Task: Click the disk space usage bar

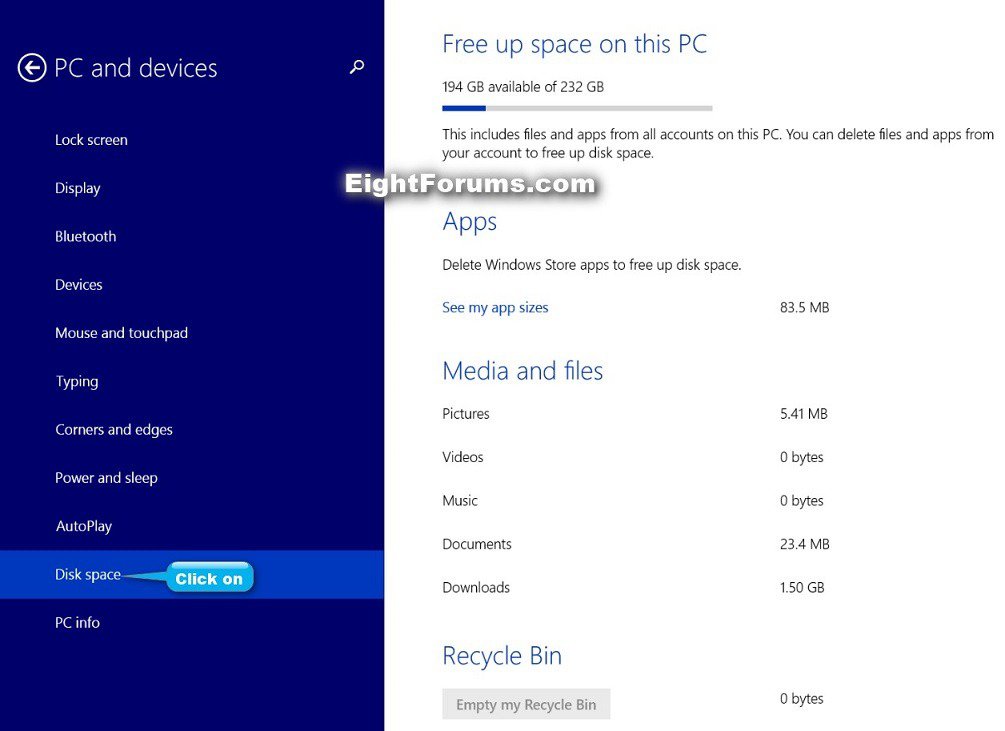Action: [577, 108]
